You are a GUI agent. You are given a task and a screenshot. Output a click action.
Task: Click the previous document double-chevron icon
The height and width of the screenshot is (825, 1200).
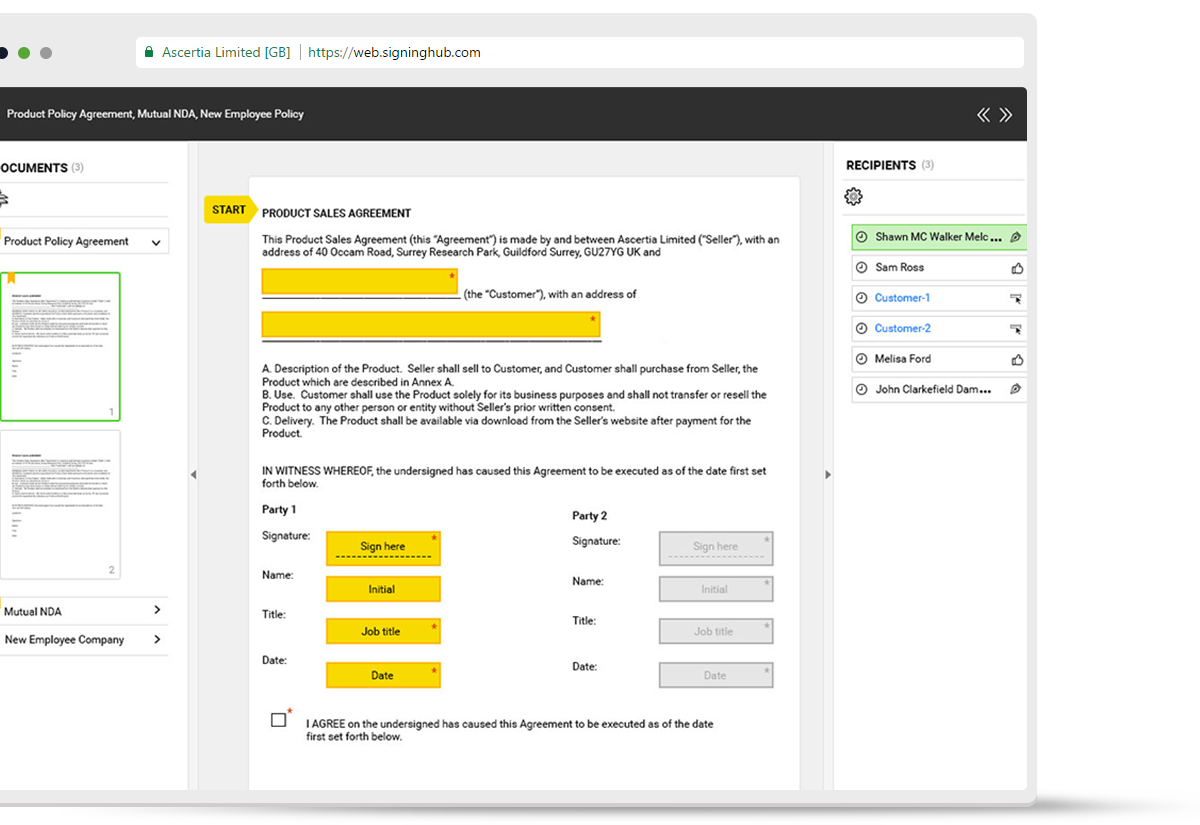(x=983, y=115)
